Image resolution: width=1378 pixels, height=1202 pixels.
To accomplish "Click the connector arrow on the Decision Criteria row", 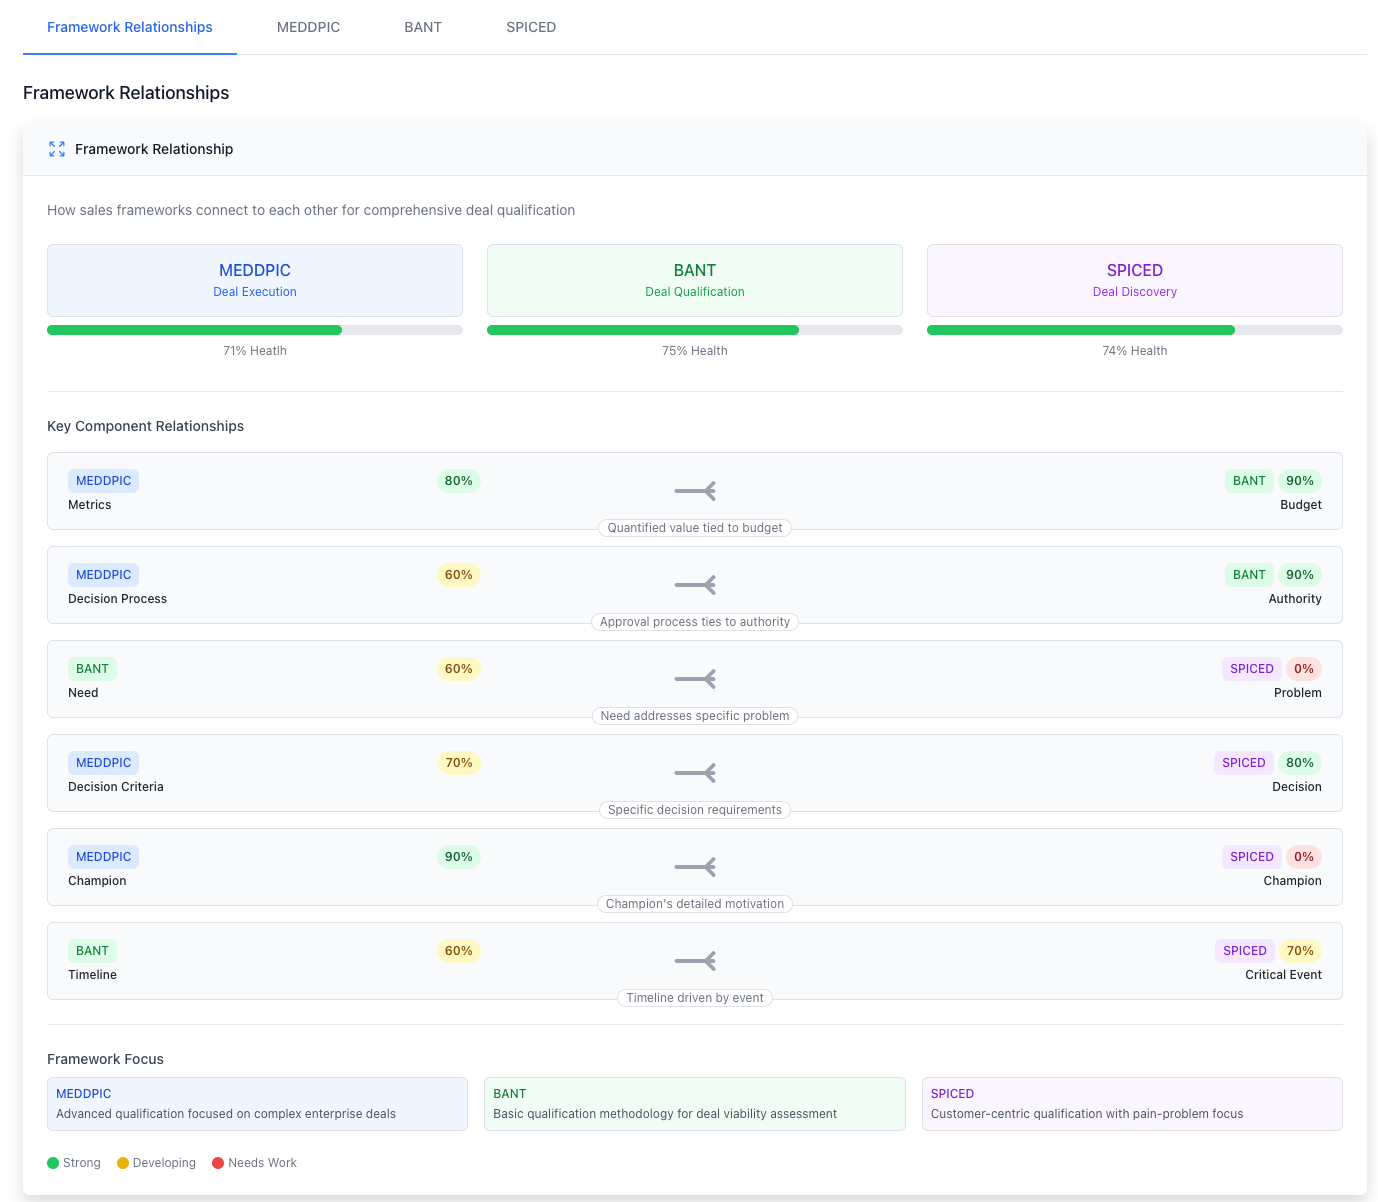I will pyautogui.click(x=694, y=773).
